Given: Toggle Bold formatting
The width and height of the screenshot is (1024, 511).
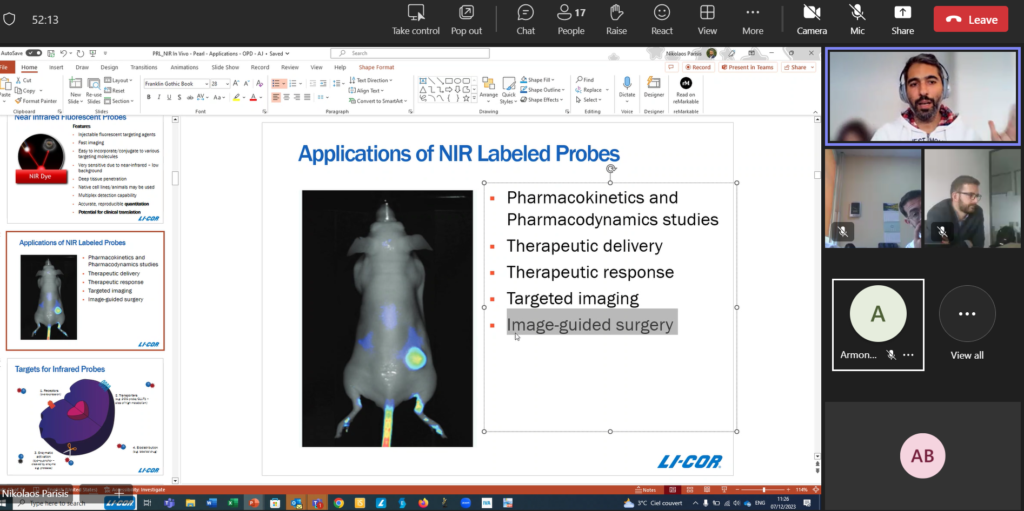Looking at the screenshot, I should coord(148,97).
